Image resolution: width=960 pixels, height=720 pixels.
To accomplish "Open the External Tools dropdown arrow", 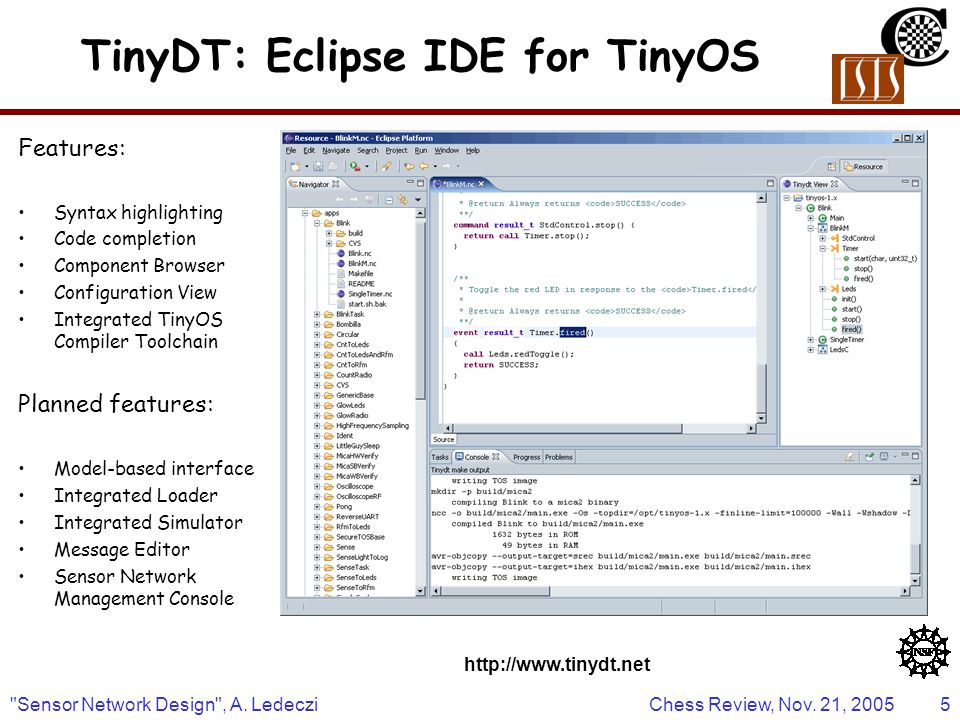I will click(367, 167).
